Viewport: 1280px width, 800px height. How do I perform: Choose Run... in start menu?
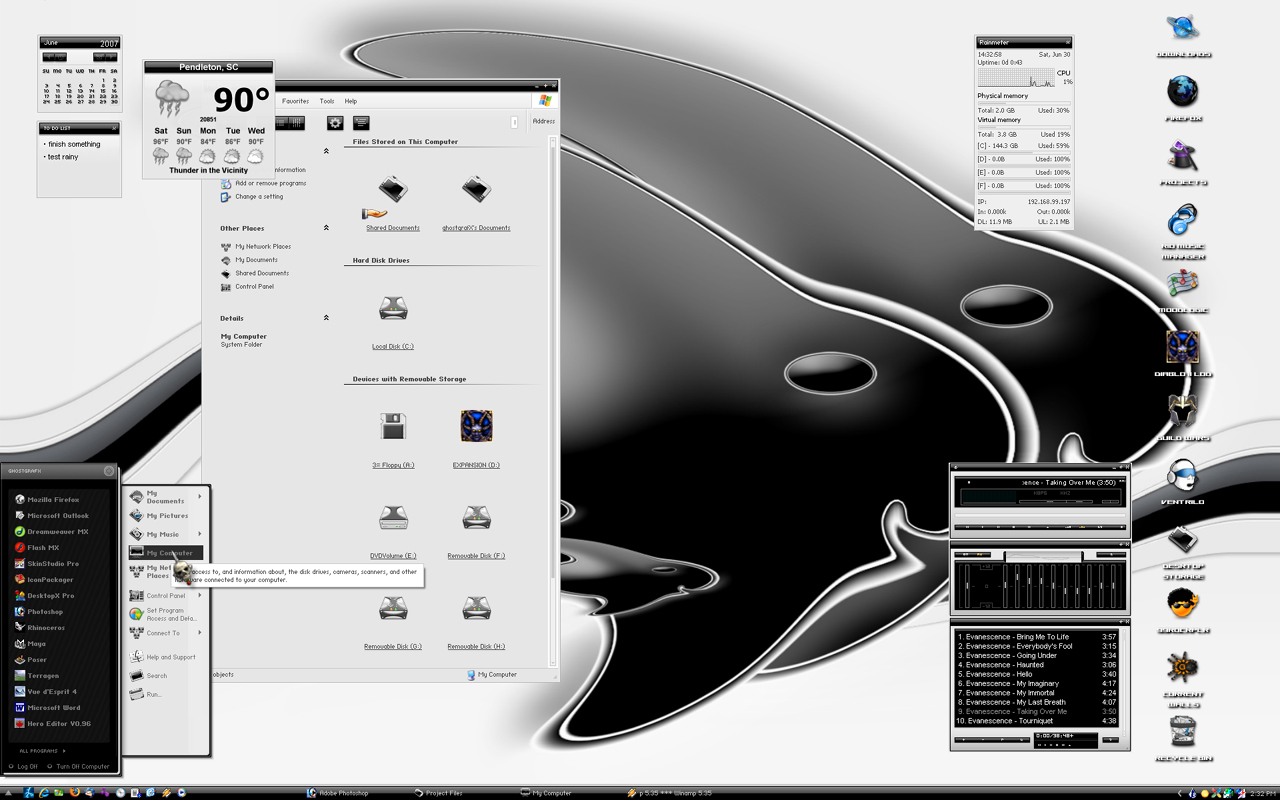coord(146,694)
